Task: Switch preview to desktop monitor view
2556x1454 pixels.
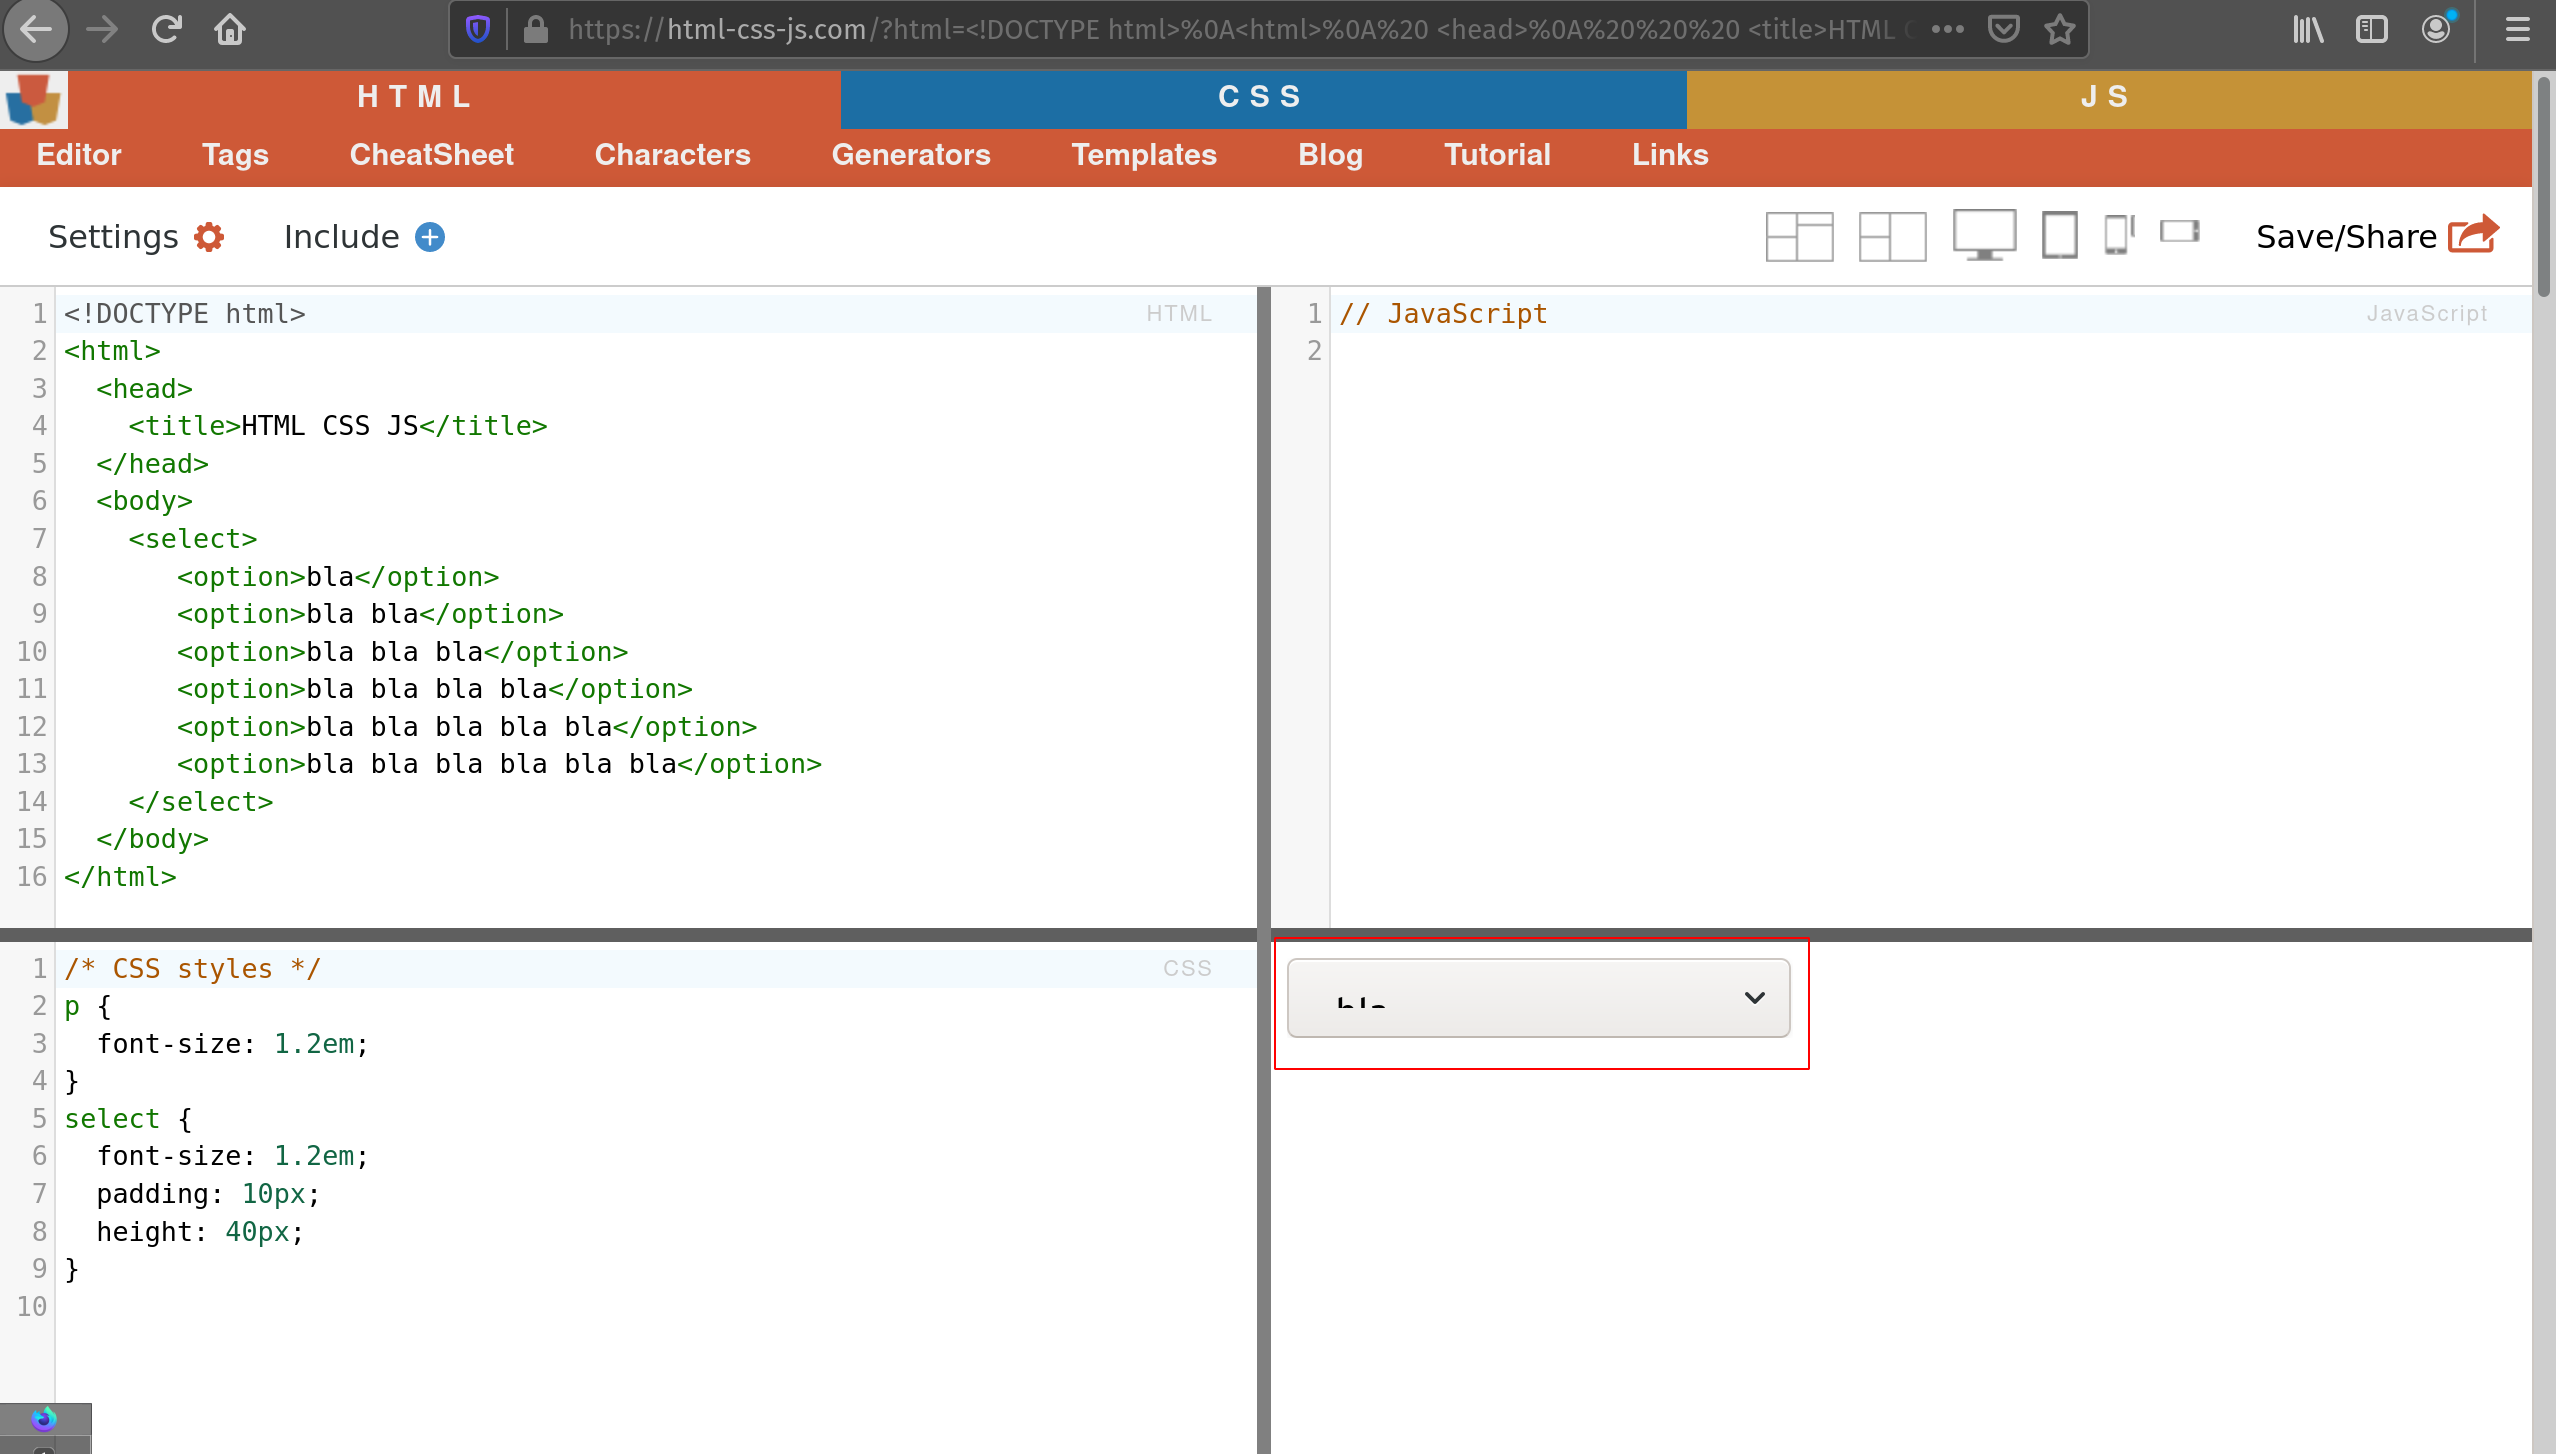Action: [1984, 235]
